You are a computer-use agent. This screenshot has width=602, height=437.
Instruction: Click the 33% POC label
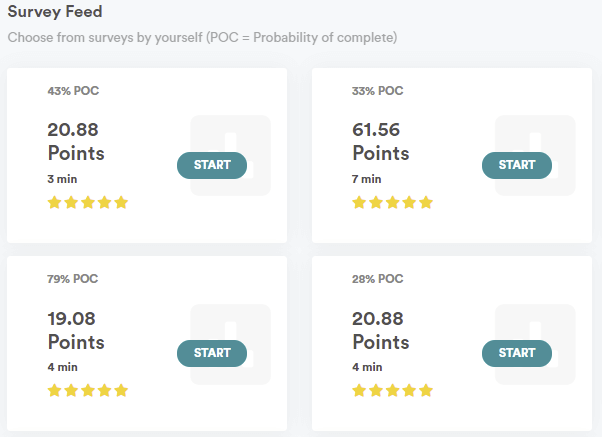click(x=377, y=91)
